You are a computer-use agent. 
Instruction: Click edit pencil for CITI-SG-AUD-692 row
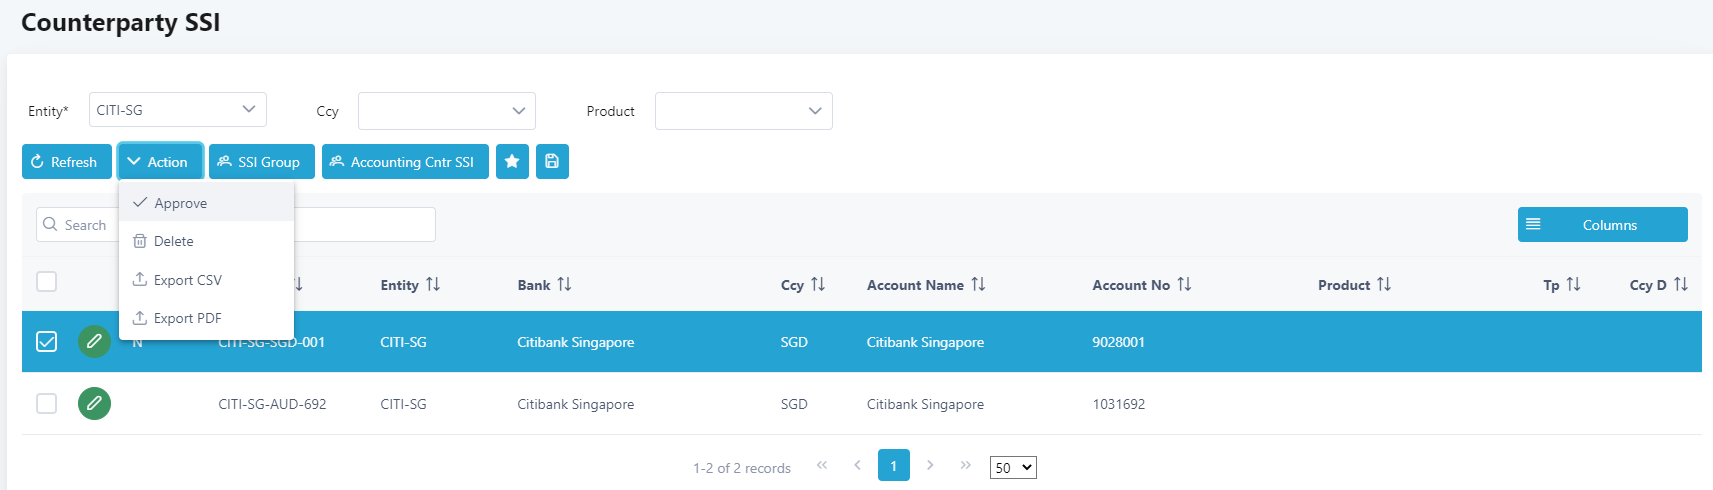click(x=94, y=404)
